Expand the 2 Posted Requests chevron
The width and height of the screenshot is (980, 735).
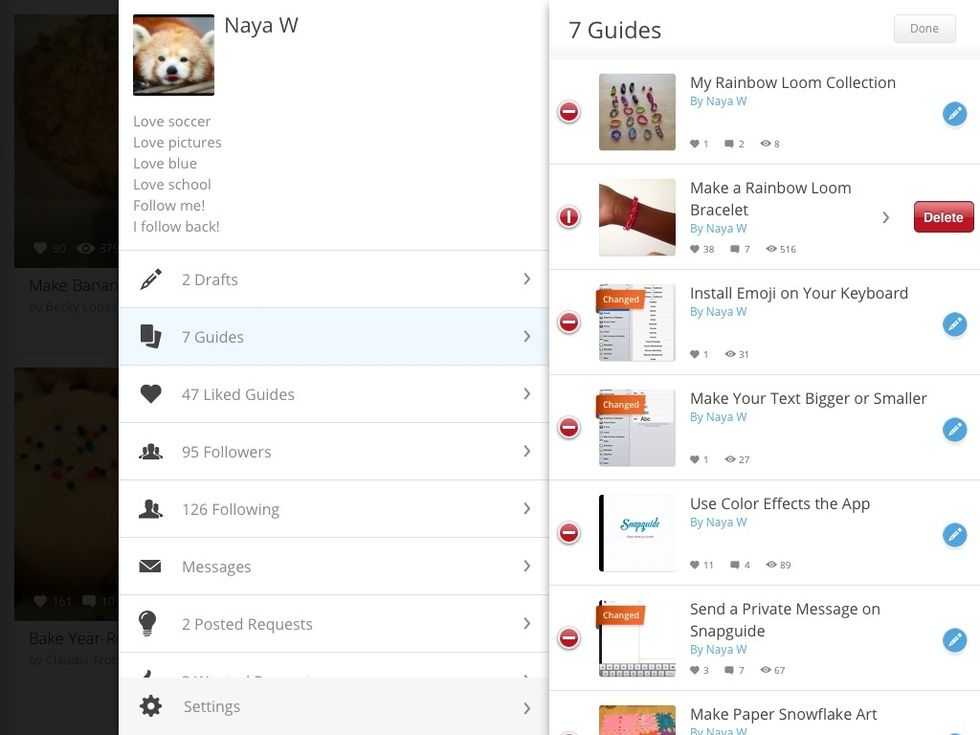pyautogui.click(x=527, y=624)
